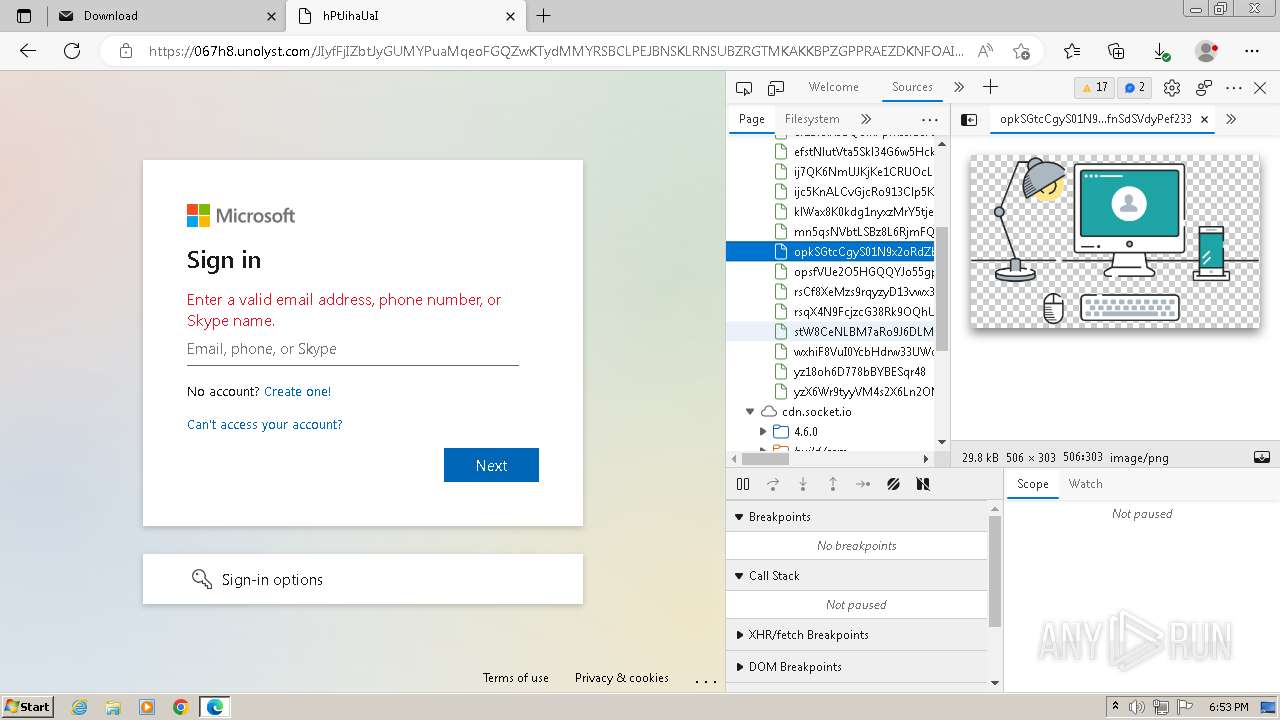This screenshot has width=1280, height=720.
Task: Go back to the previous page
Action: (x=28, y=51)
